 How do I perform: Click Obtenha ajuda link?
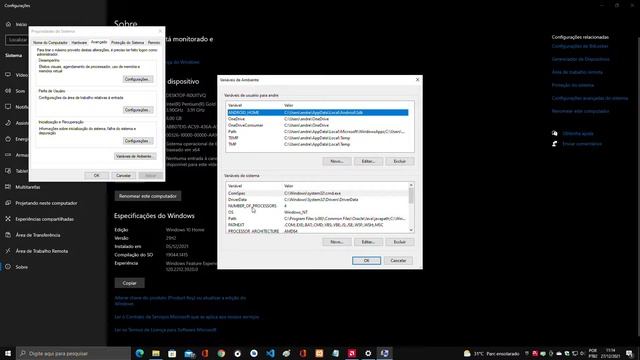point(578,133)
